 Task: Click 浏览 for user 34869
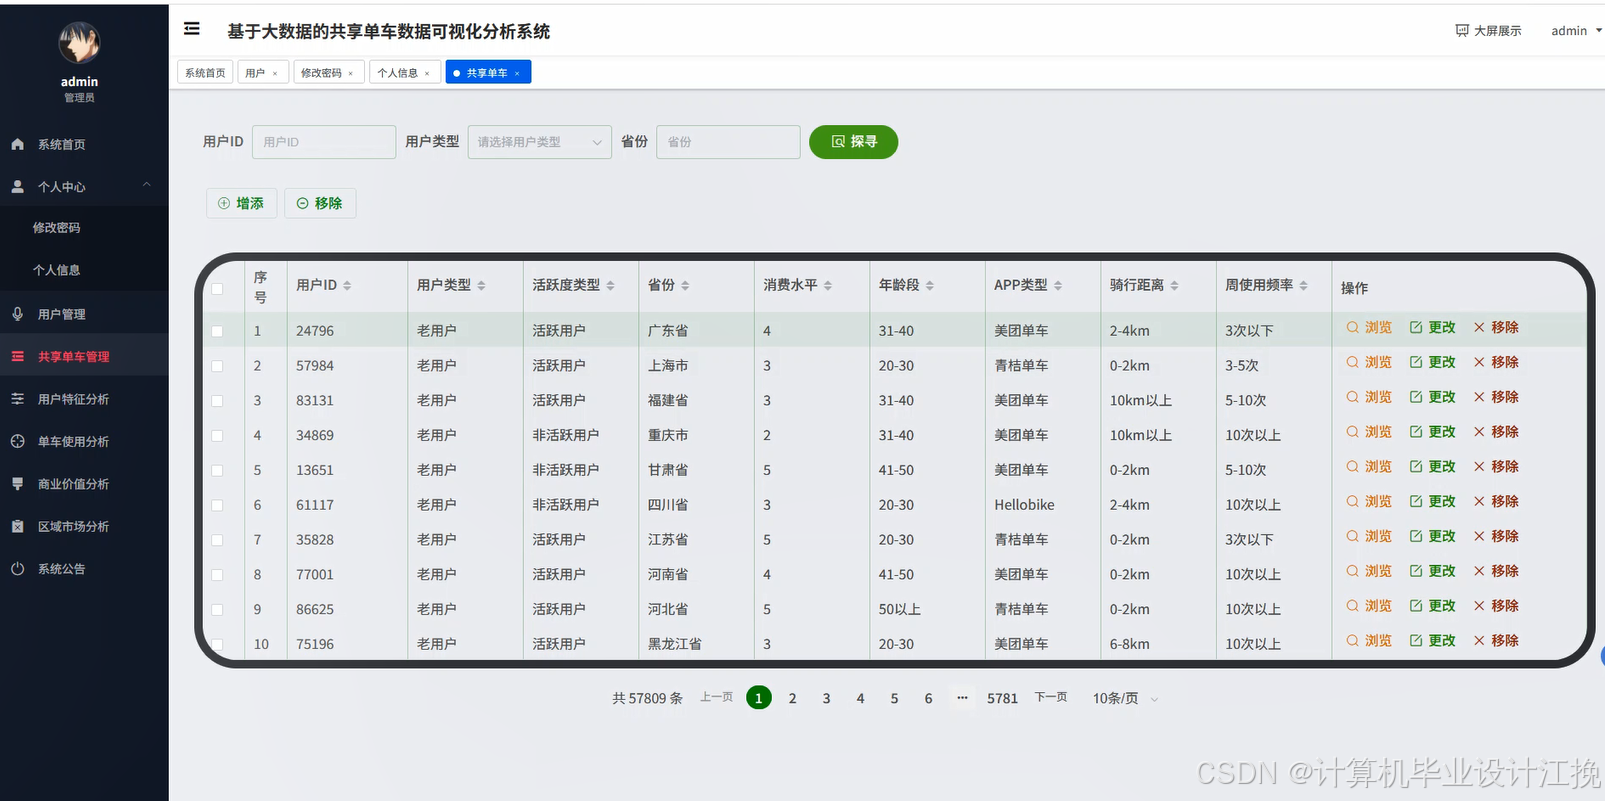coord(1369,432)
